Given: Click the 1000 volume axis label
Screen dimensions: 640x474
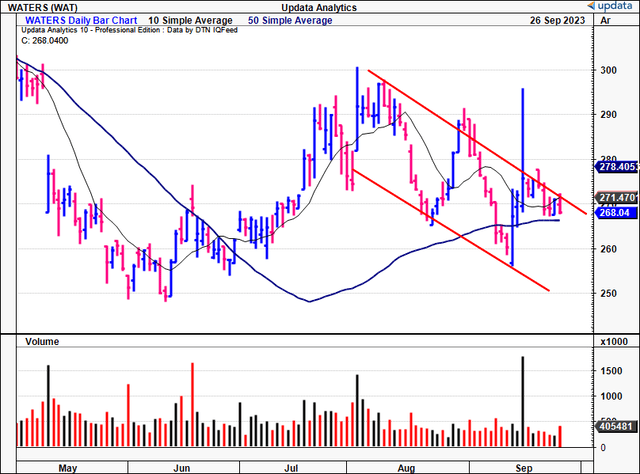Looking at the screenshot, I should 611,396.
